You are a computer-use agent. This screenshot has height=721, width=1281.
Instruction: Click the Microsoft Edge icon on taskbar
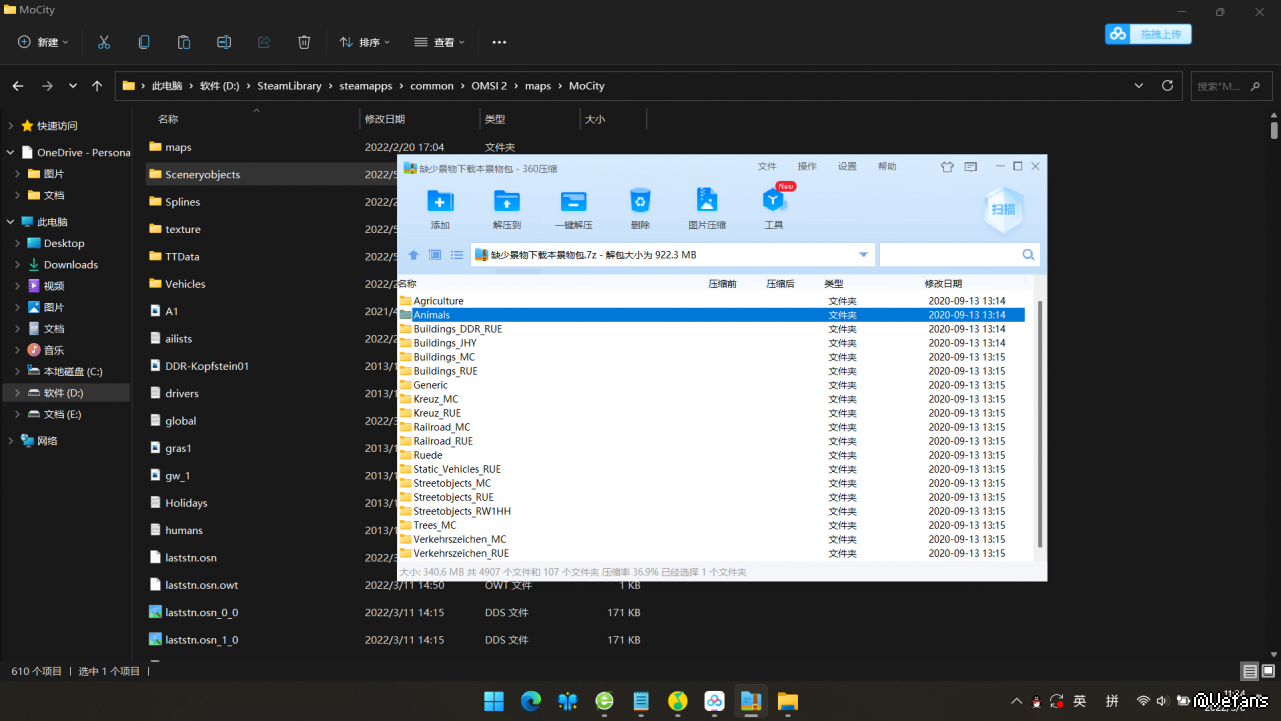pyautogui.click(x=531, y=701)
